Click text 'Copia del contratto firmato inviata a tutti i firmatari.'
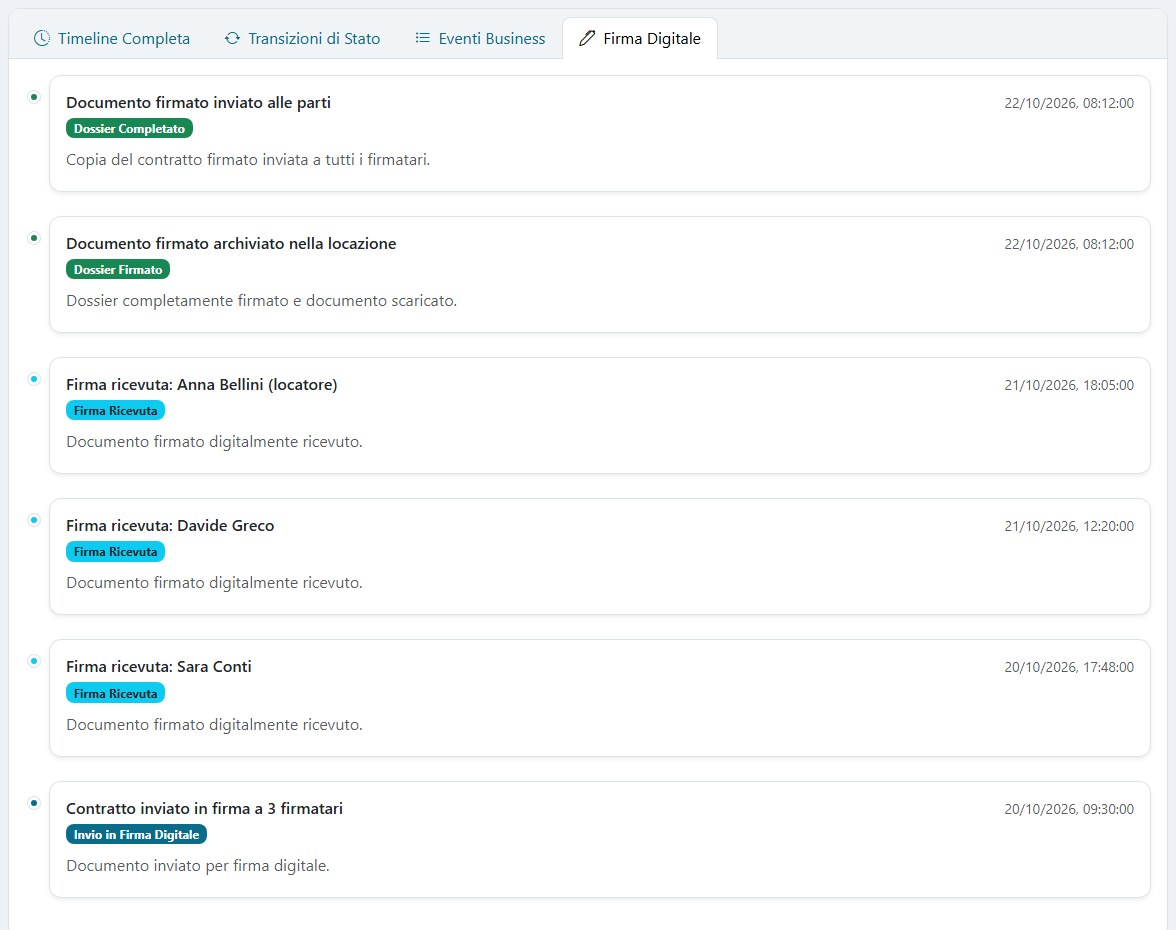 pyautogui.click(x=248, y=160)
